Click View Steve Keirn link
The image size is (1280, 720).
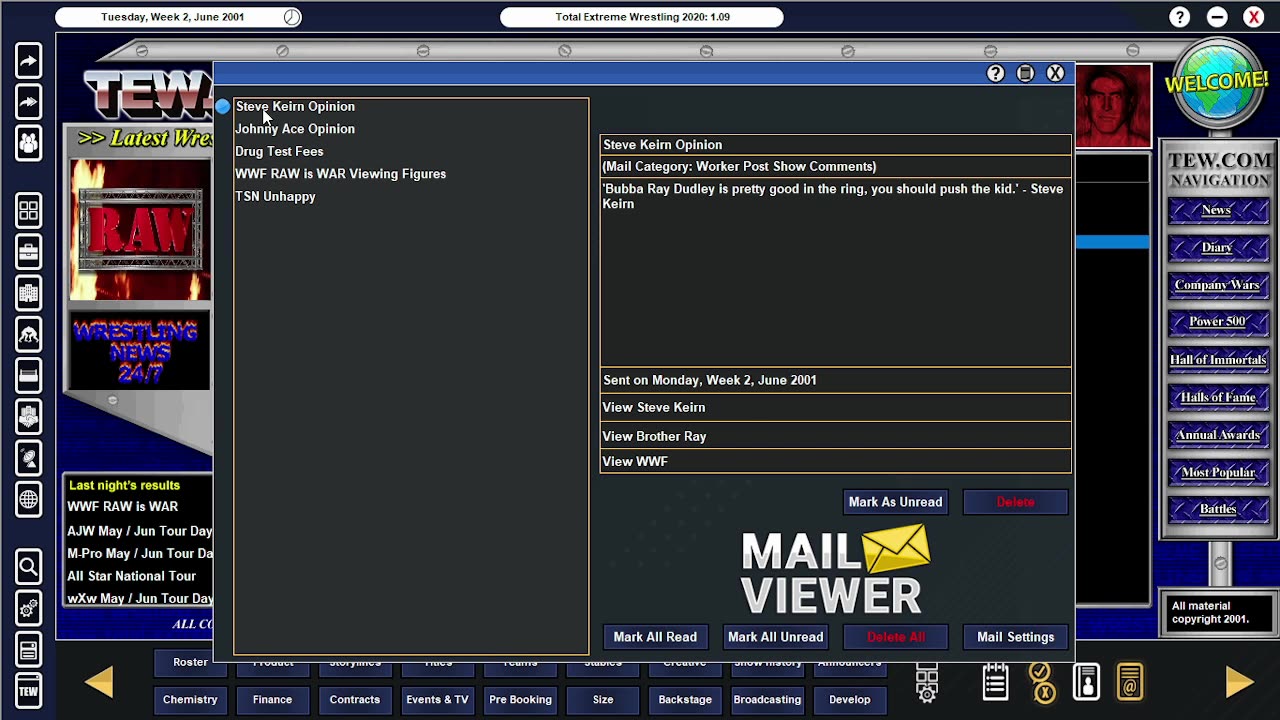click(x=835, y=407)
